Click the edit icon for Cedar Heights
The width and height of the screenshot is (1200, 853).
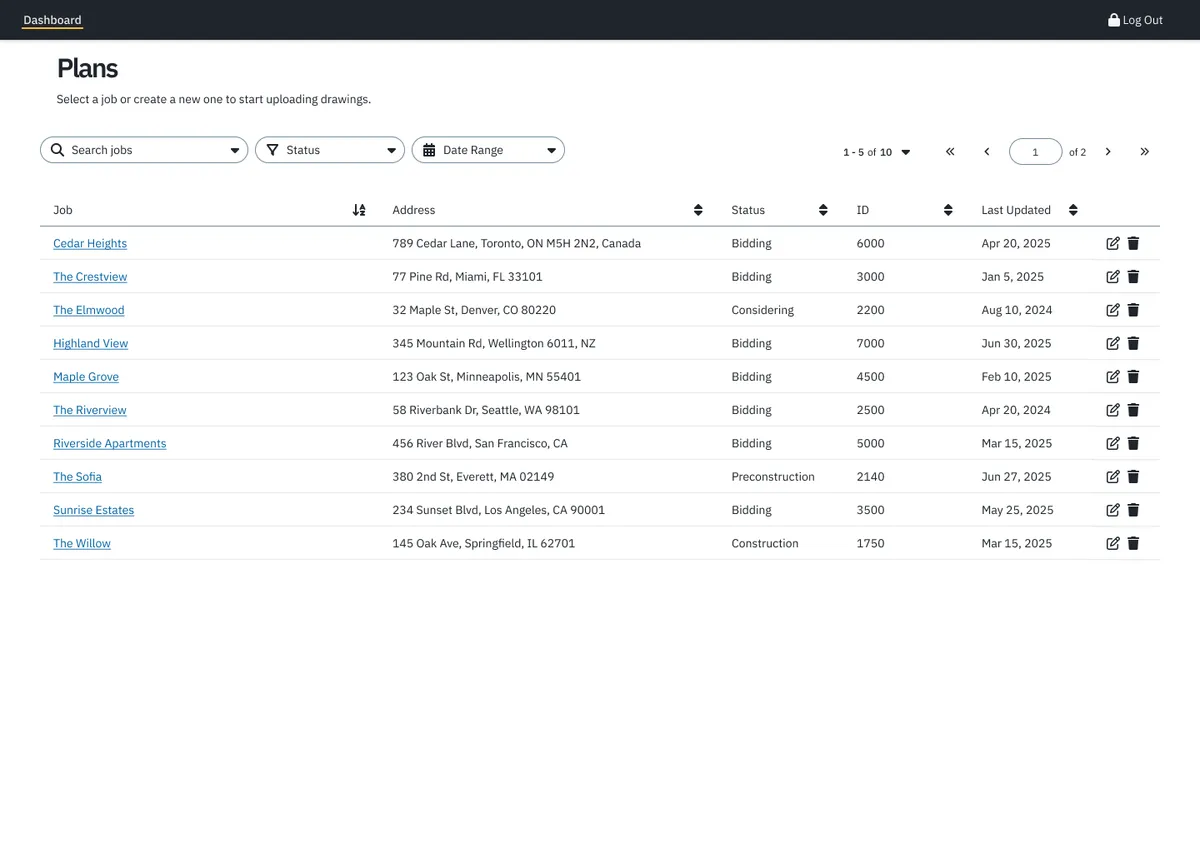(x=1113, y=243)
